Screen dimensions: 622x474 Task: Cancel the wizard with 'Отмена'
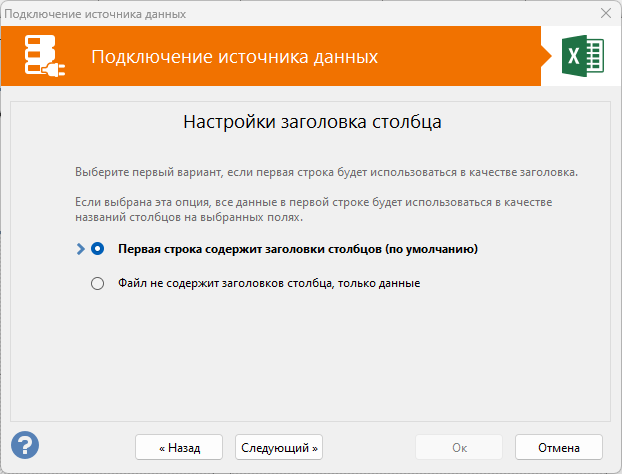tap(559, 447)
